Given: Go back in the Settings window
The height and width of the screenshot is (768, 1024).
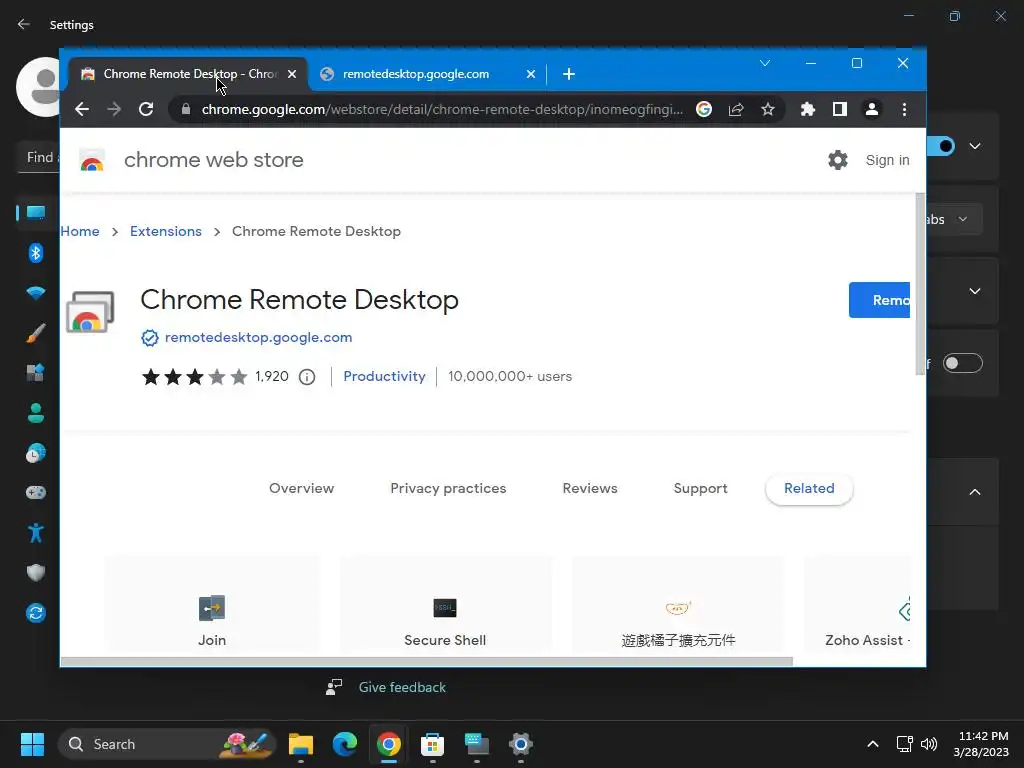Looking at the screenshot, I should point(24,24).
